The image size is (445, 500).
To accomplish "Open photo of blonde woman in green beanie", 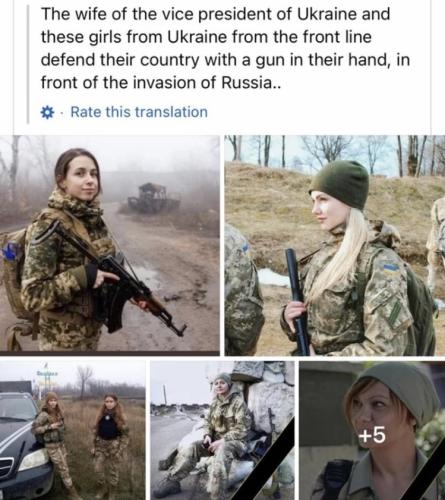I will pyautogui.click(x=335, y=245).
